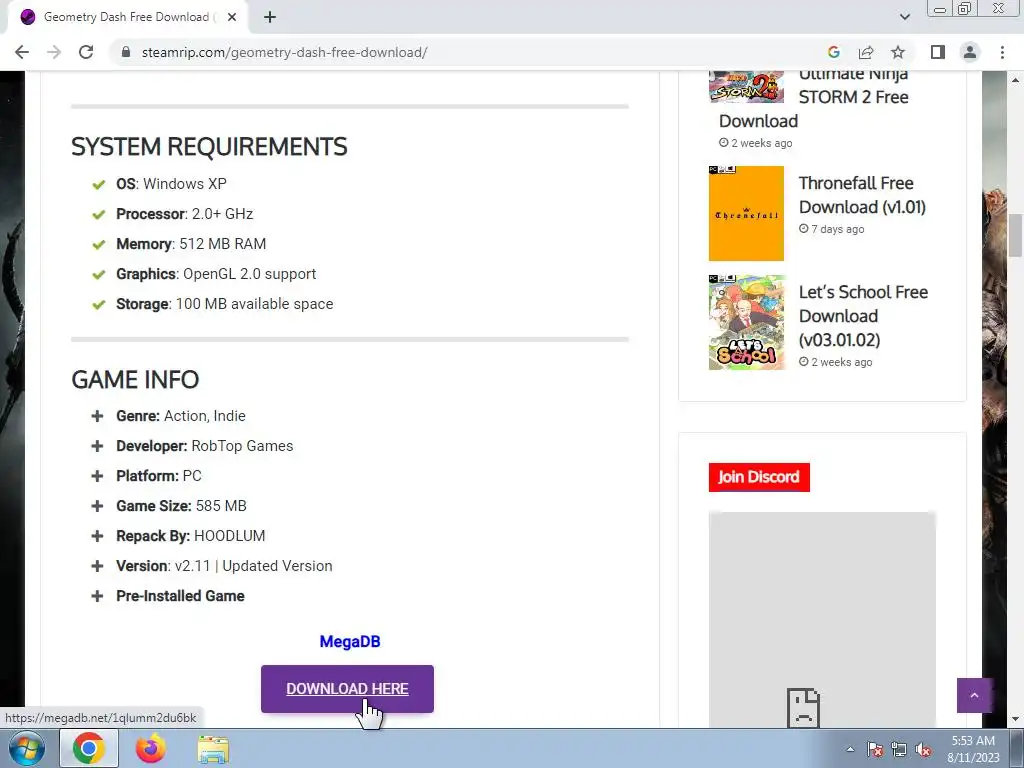Click the broken page icon in Discord widget
The image size is (1024, 768).
tap(803, 707)
